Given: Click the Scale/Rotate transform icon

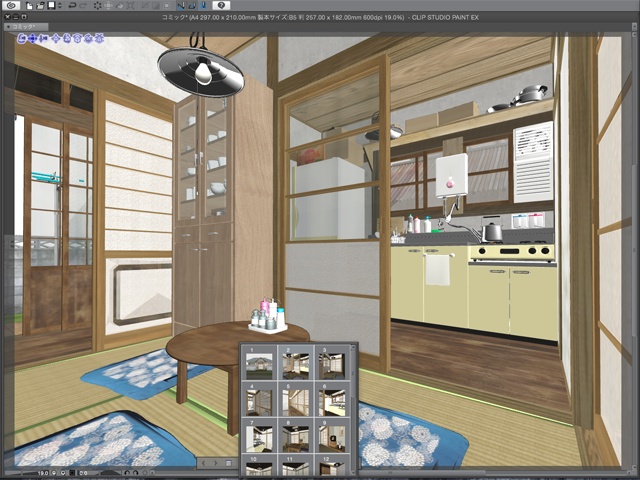Looking at the screenshot, I should 108,6.
